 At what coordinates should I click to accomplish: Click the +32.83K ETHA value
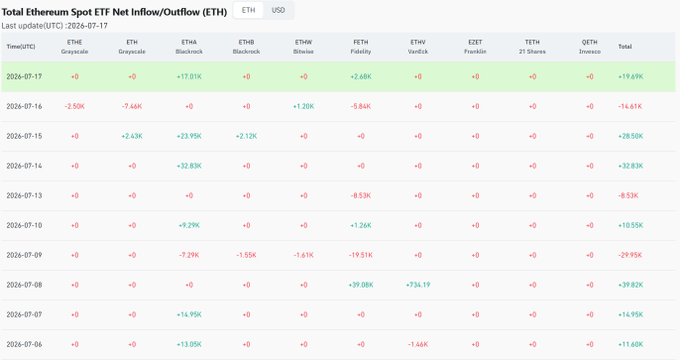pos(189,166)
